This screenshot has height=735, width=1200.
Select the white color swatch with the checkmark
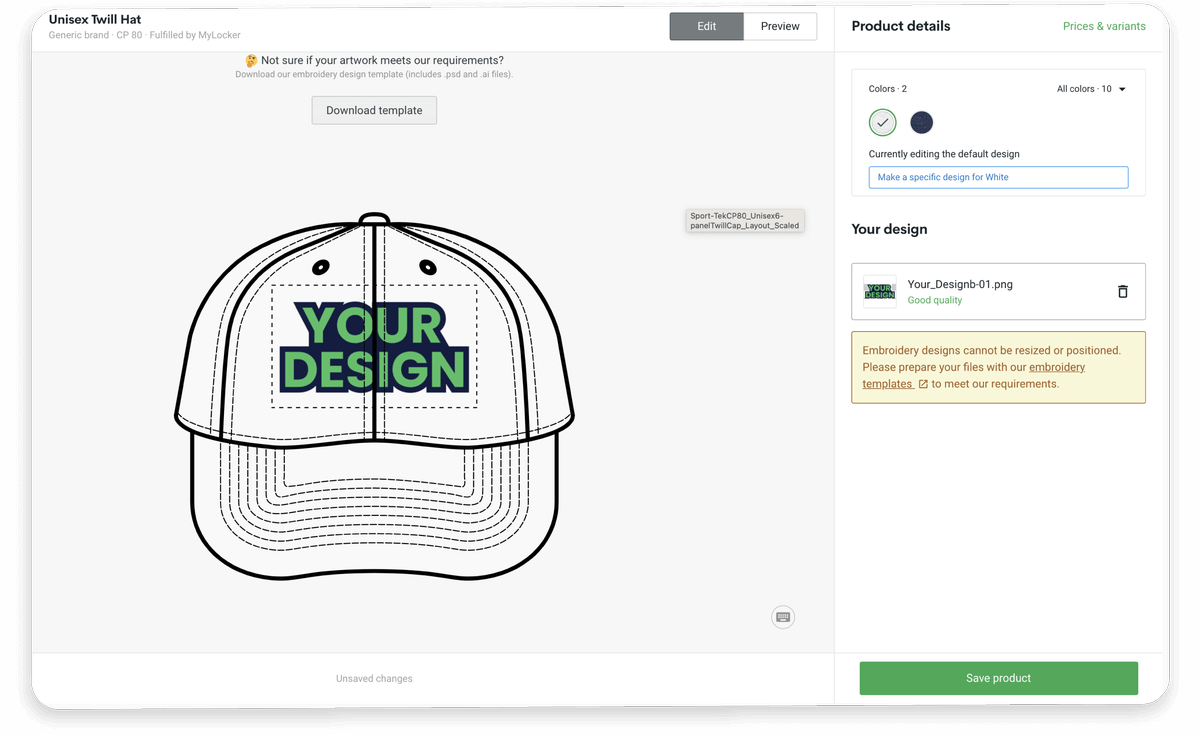coord(882,122)
